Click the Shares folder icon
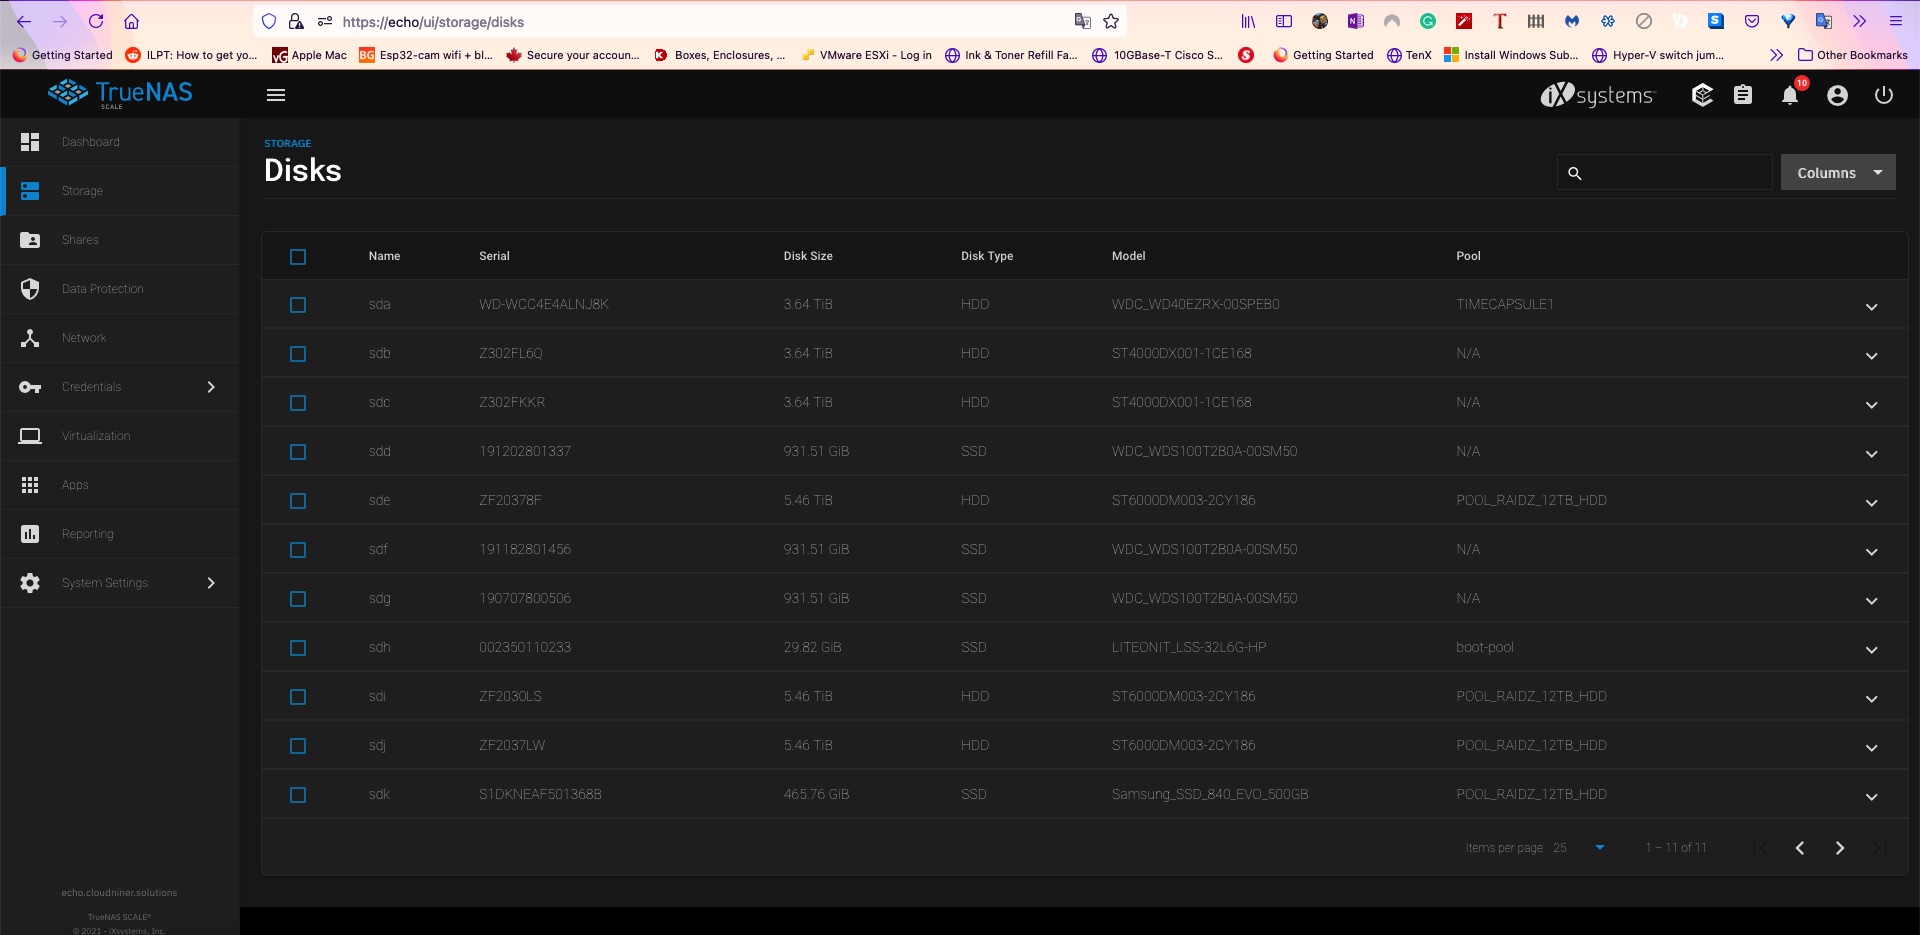 (30, 240)
